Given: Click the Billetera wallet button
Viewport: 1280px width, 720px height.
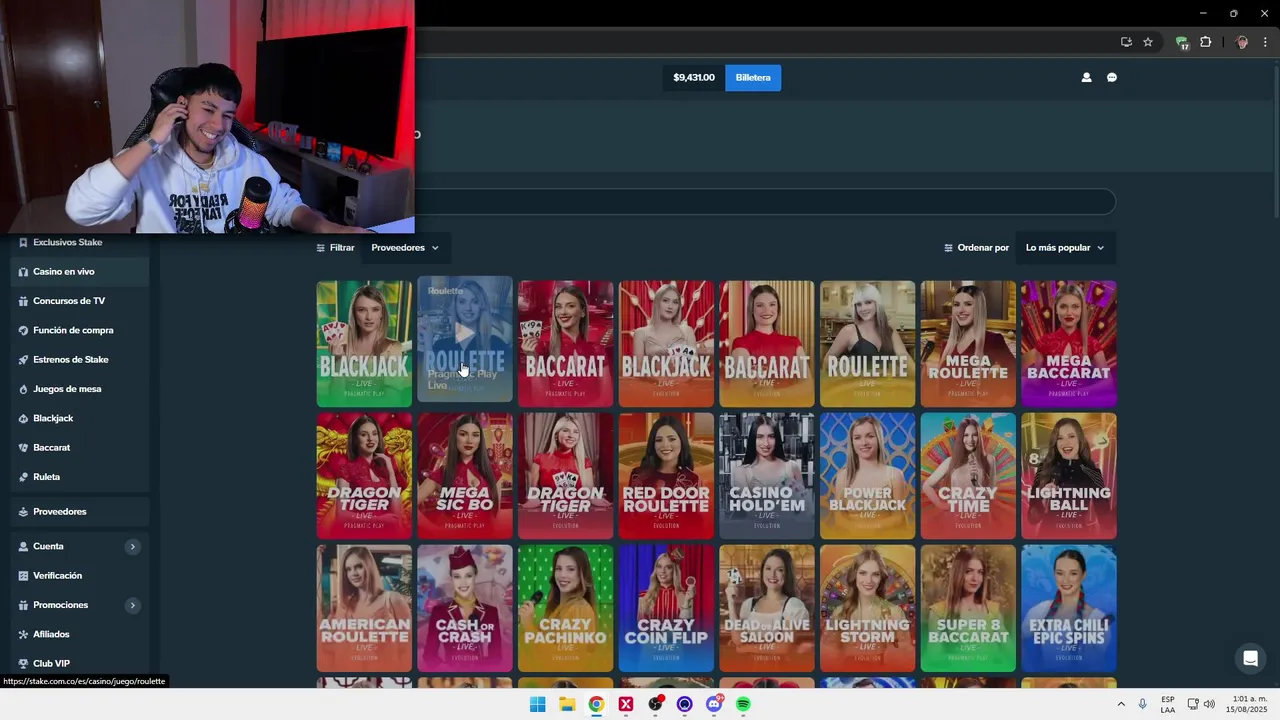Looking at the screenshot, I should [753, 78].
